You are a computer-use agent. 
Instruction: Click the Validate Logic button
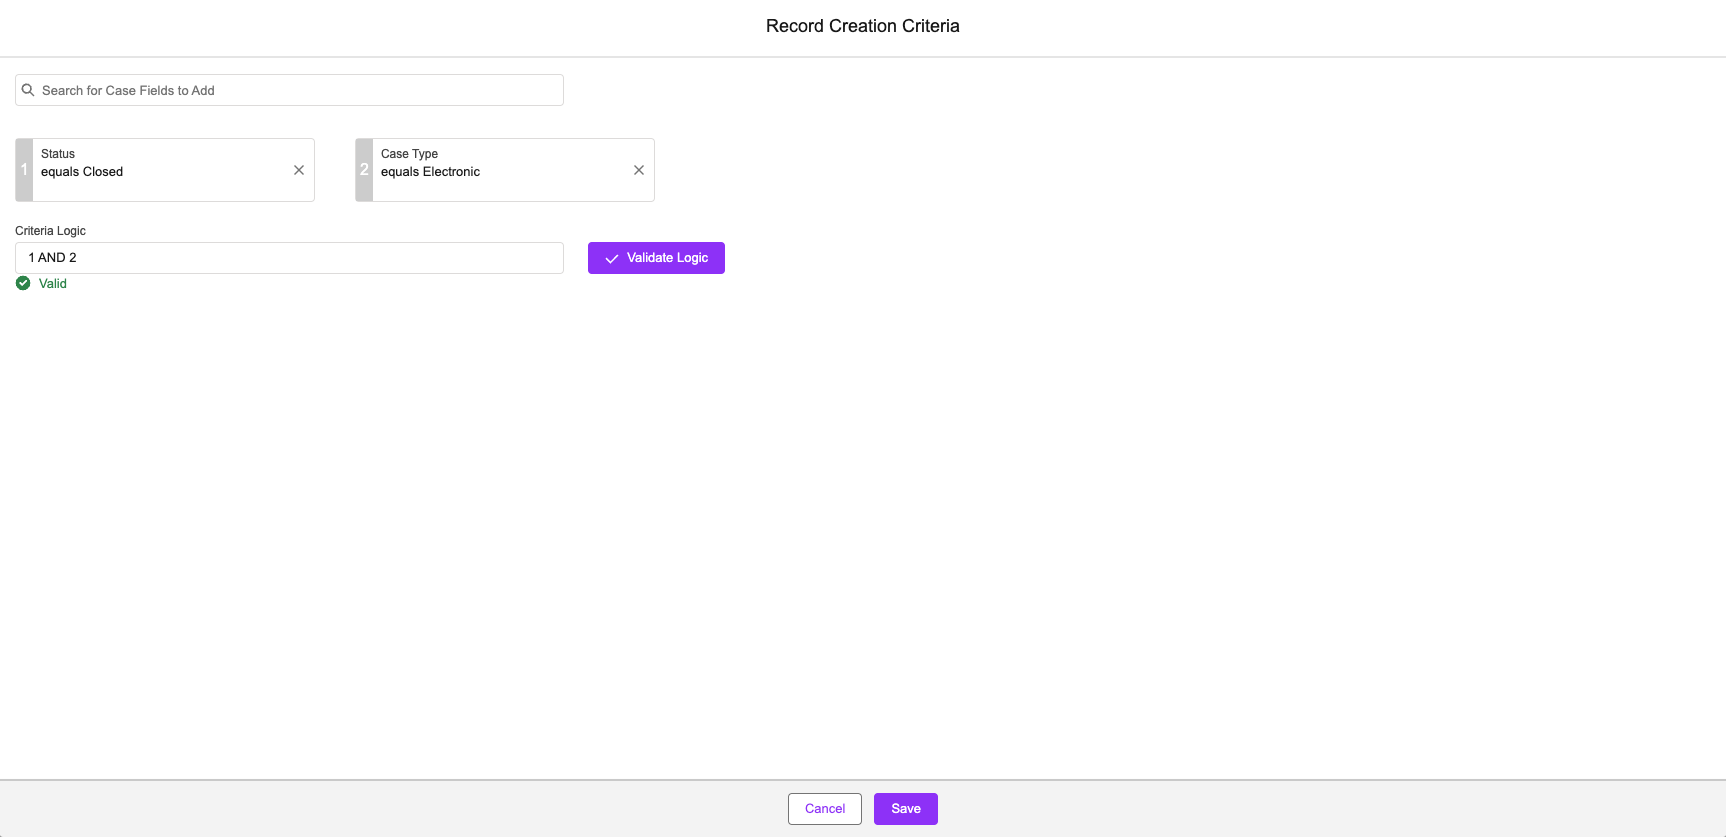pyautogui.click(x=656, y=258)
